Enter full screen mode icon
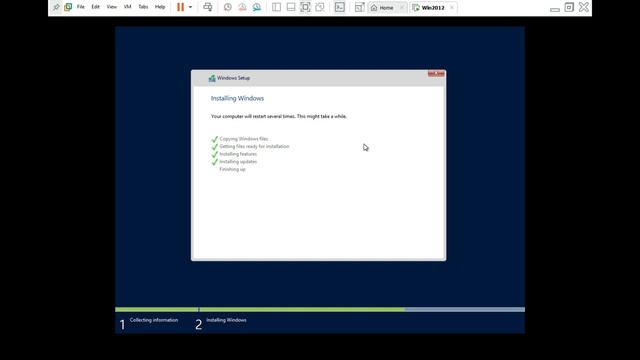640x360 pixels. point(305,7)
